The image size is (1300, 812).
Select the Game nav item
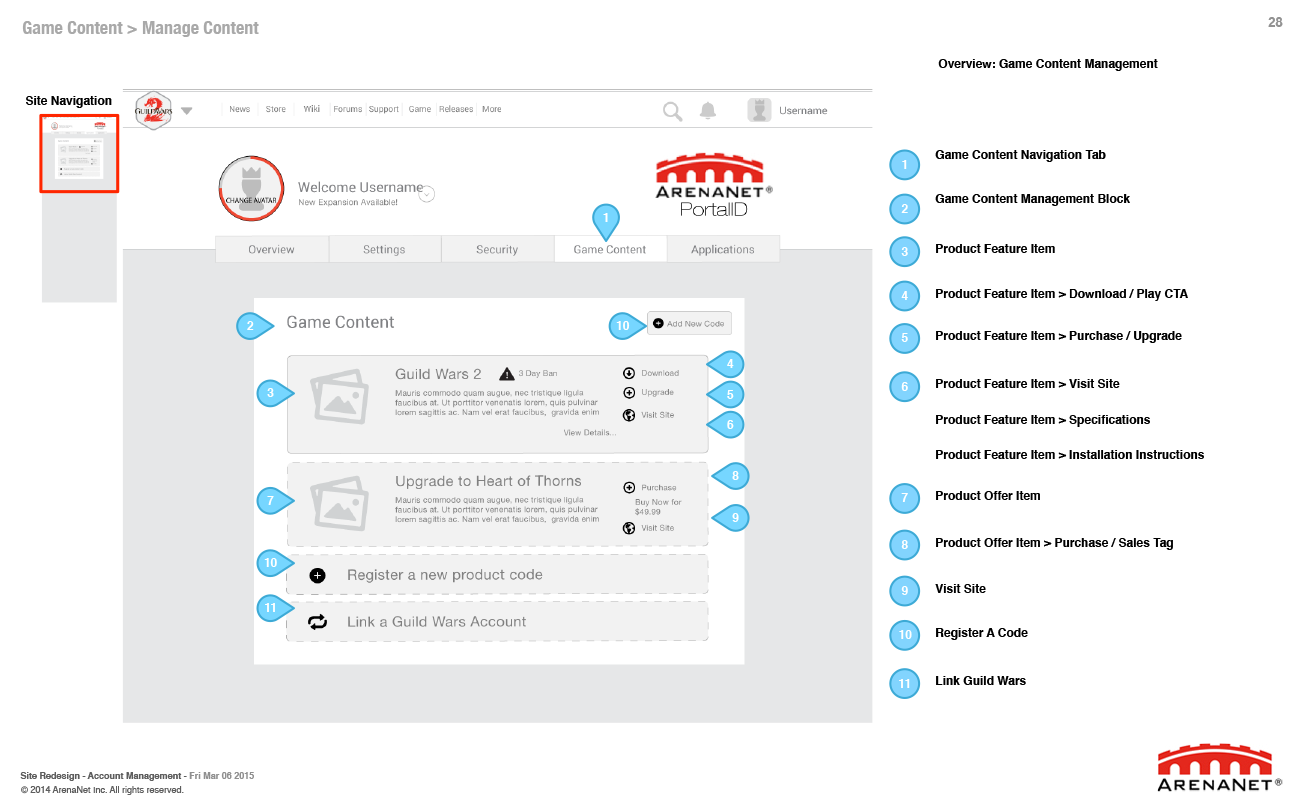[420, 109]
